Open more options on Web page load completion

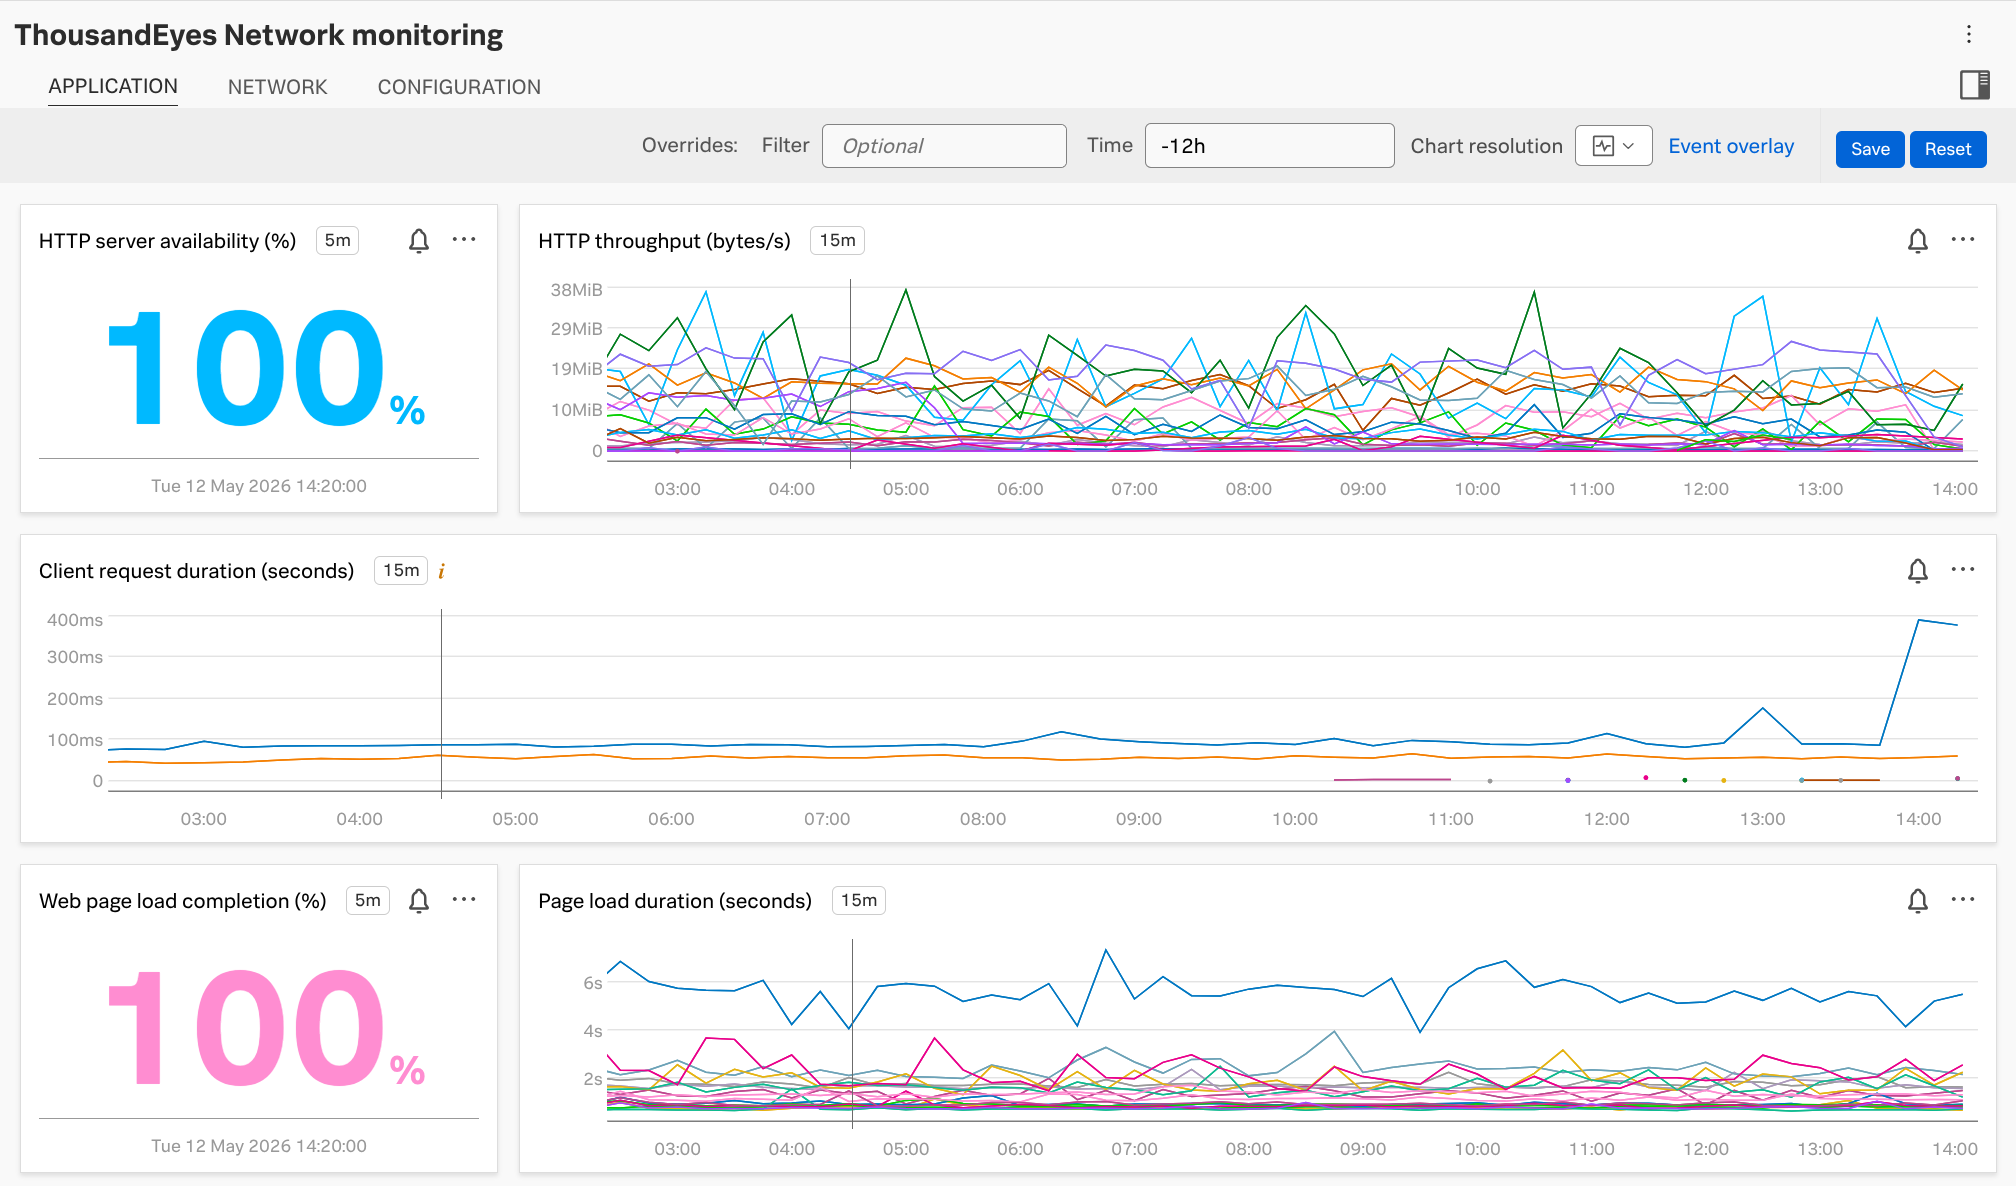click(x=464, y=900)
